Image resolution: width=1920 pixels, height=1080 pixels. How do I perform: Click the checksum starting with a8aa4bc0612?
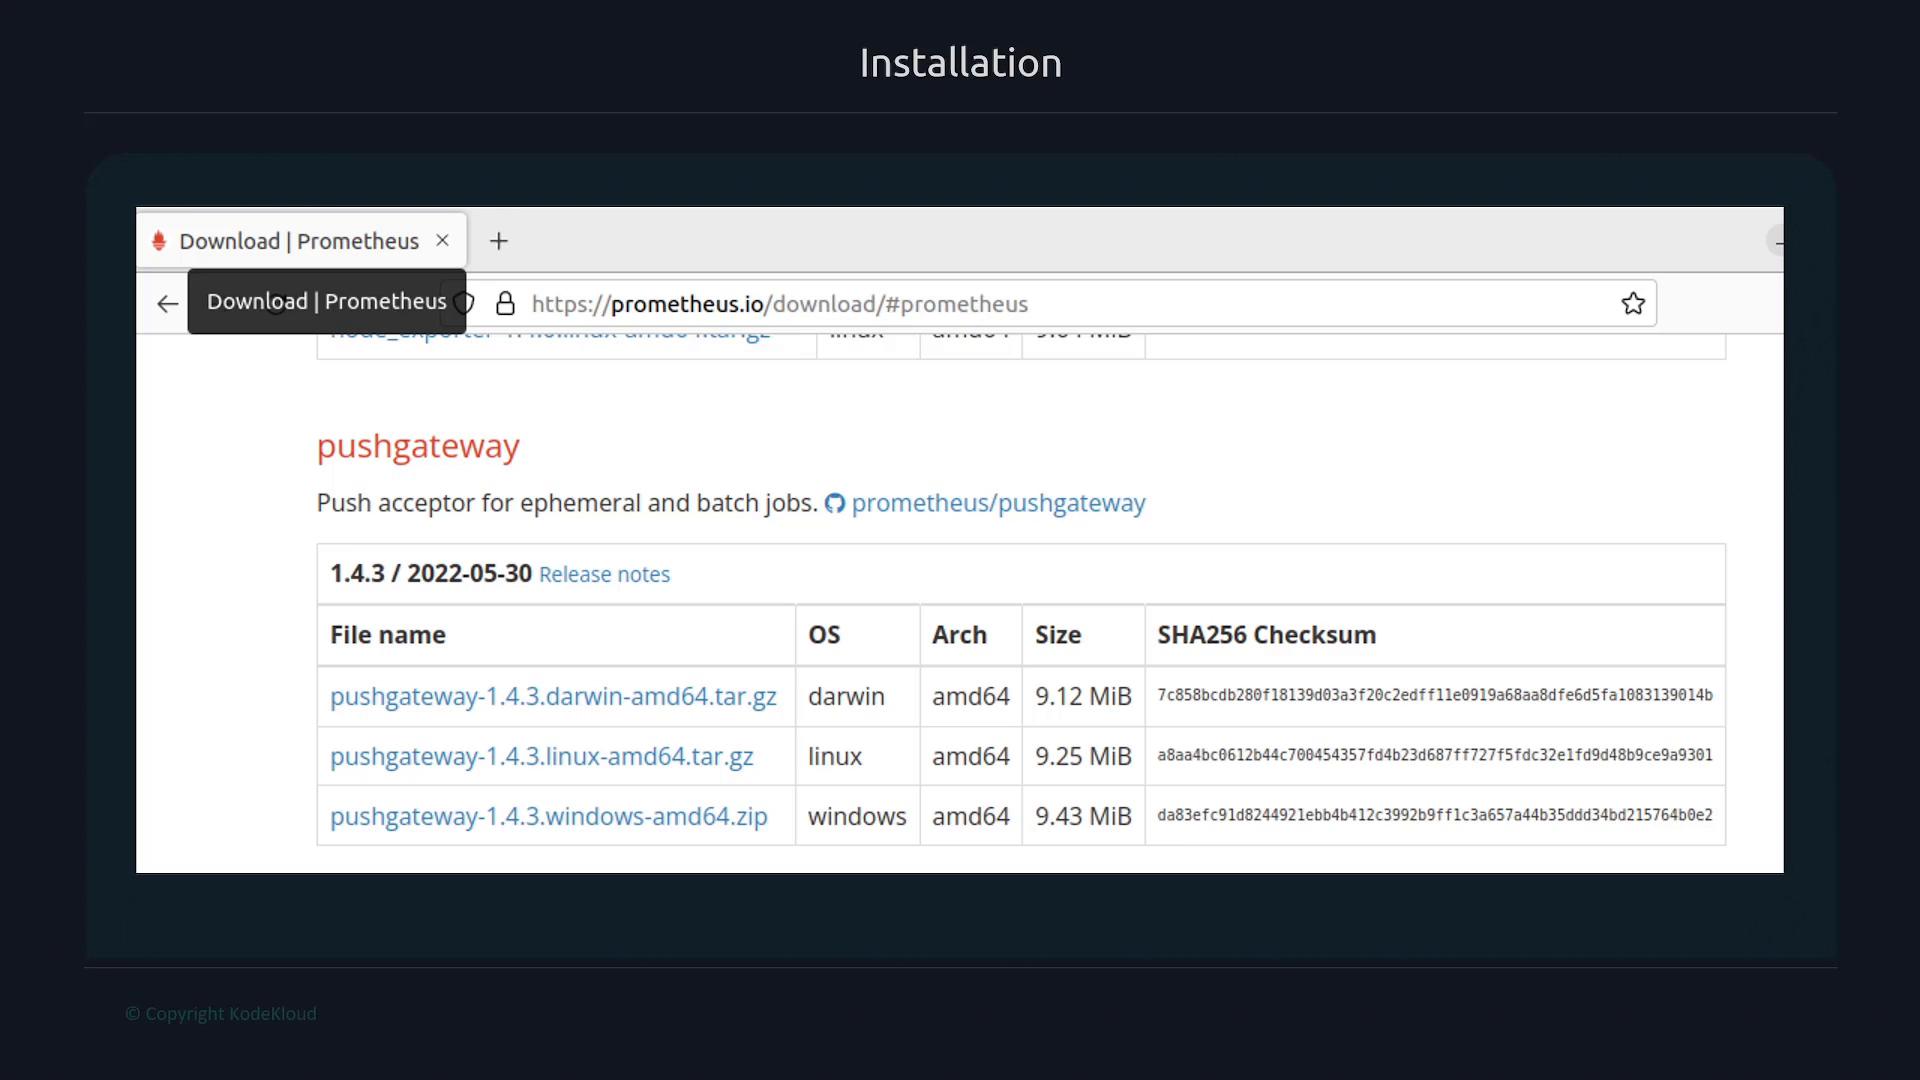1435,755
